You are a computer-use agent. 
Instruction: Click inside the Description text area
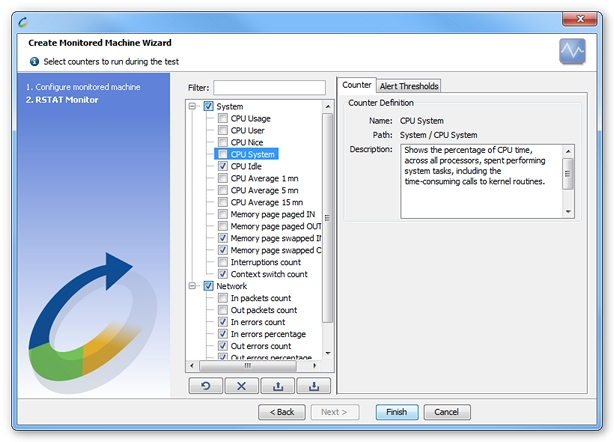click(x=481, y=181)
